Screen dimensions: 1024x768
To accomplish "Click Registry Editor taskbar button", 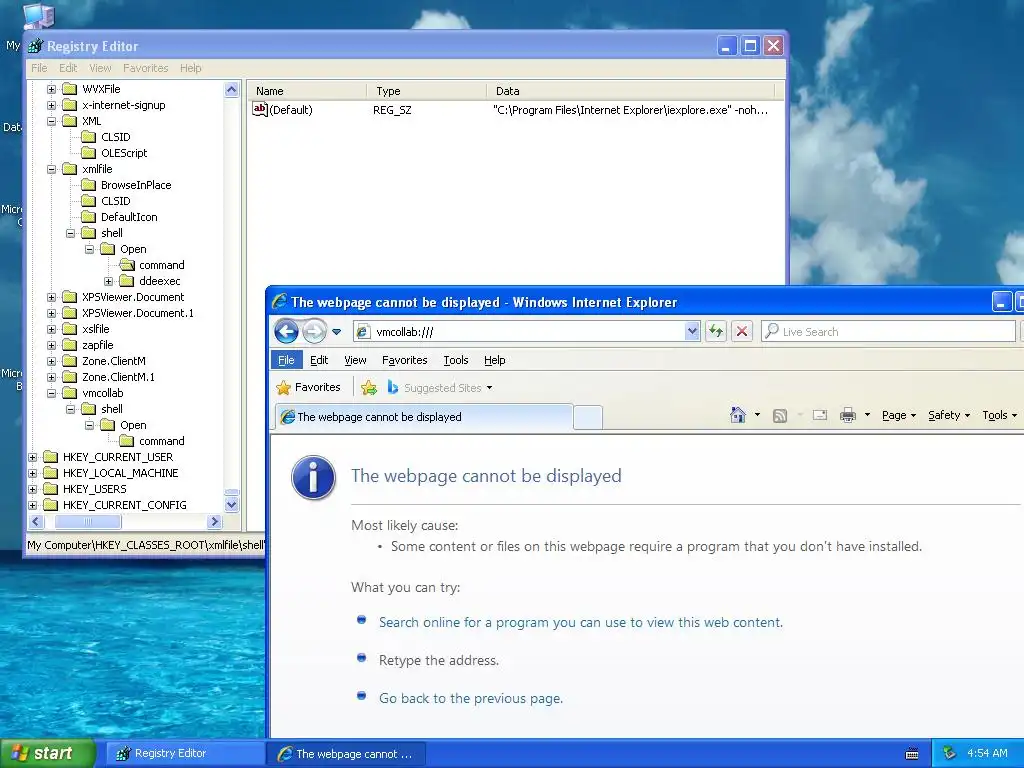I will tap(186, 754).
